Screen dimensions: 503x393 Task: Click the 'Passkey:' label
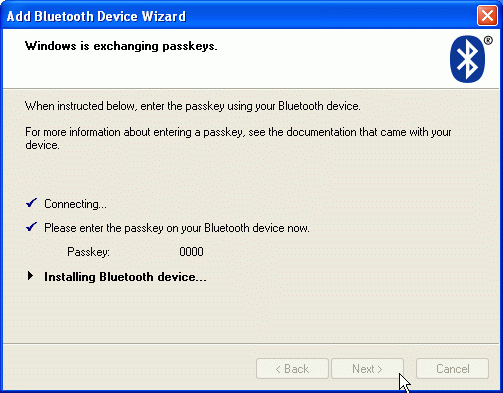click(x=88, y=252)
